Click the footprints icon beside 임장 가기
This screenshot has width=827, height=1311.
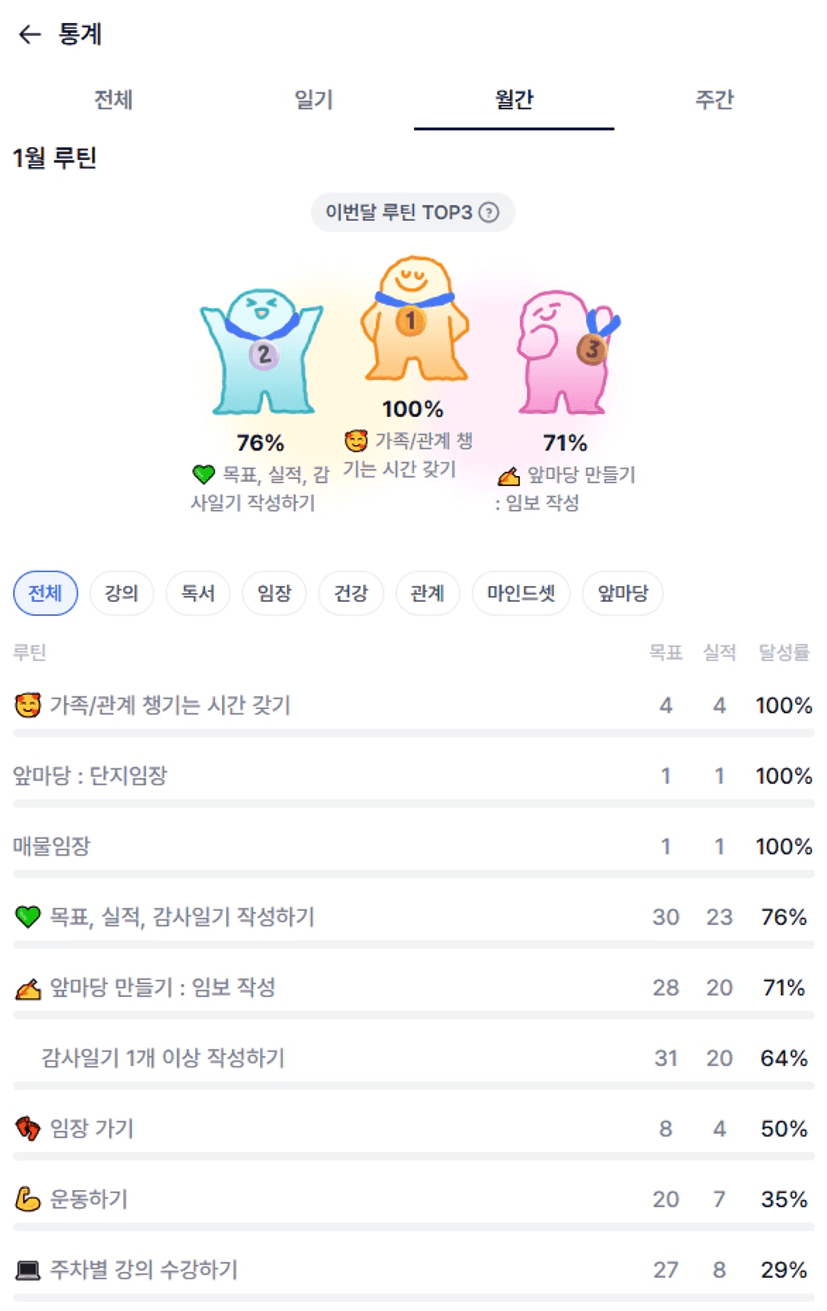28,1129
